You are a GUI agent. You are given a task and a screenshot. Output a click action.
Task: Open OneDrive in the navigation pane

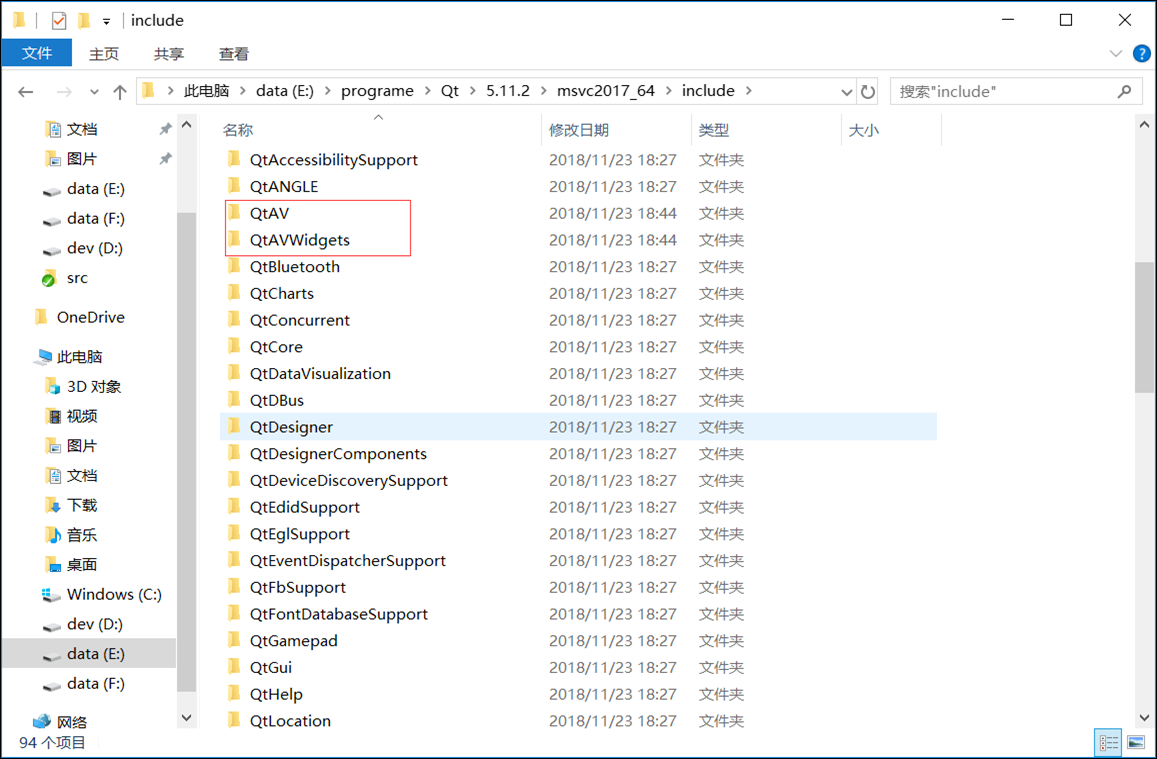click(x=91, y=317)
